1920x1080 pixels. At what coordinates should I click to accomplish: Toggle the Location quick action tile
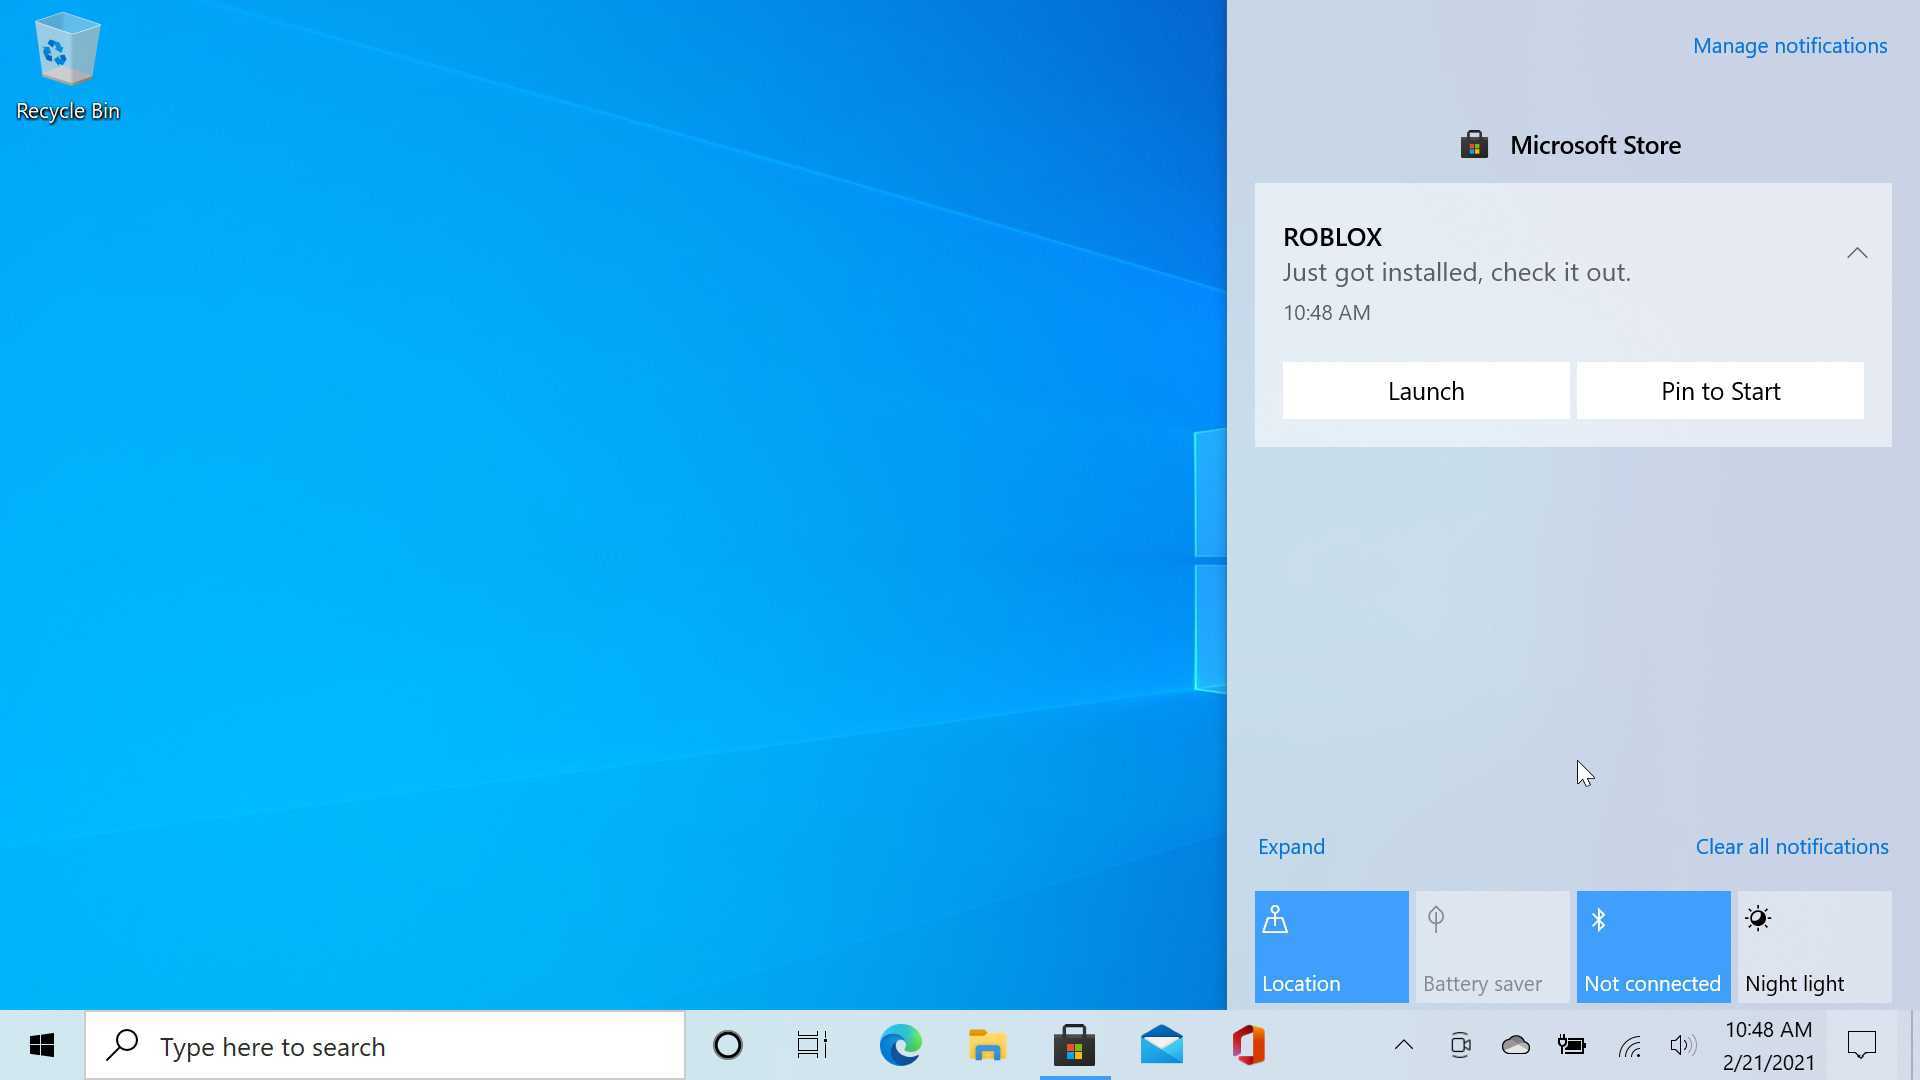(1331, 946)
